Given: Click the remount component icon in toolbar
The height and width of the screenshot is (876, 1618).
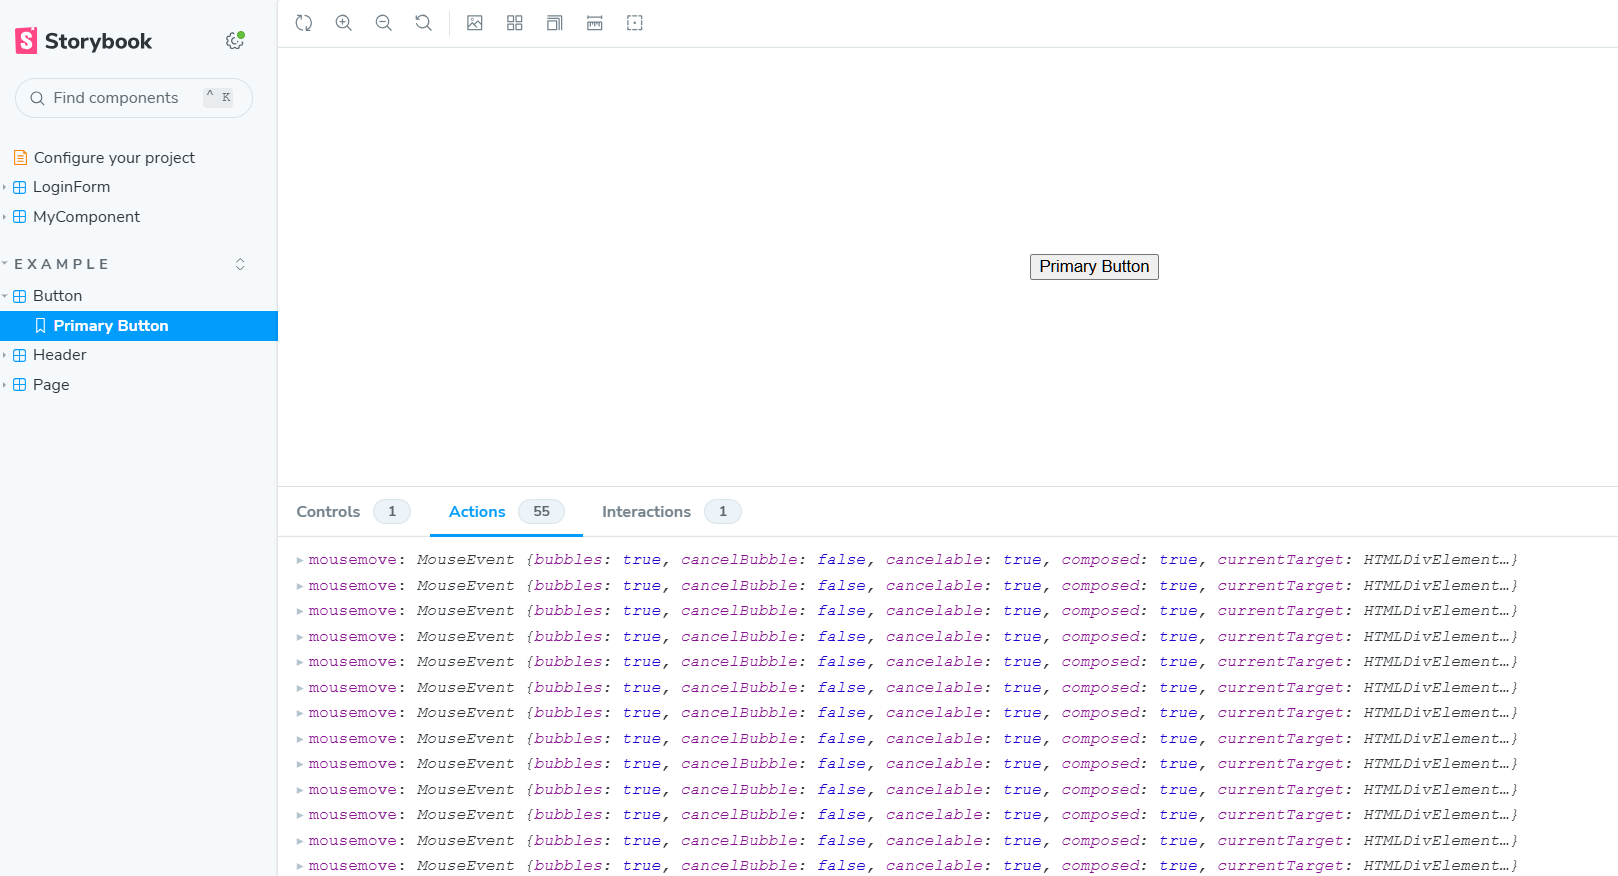Looking at the screenshot, I should [x=304, y=23].
